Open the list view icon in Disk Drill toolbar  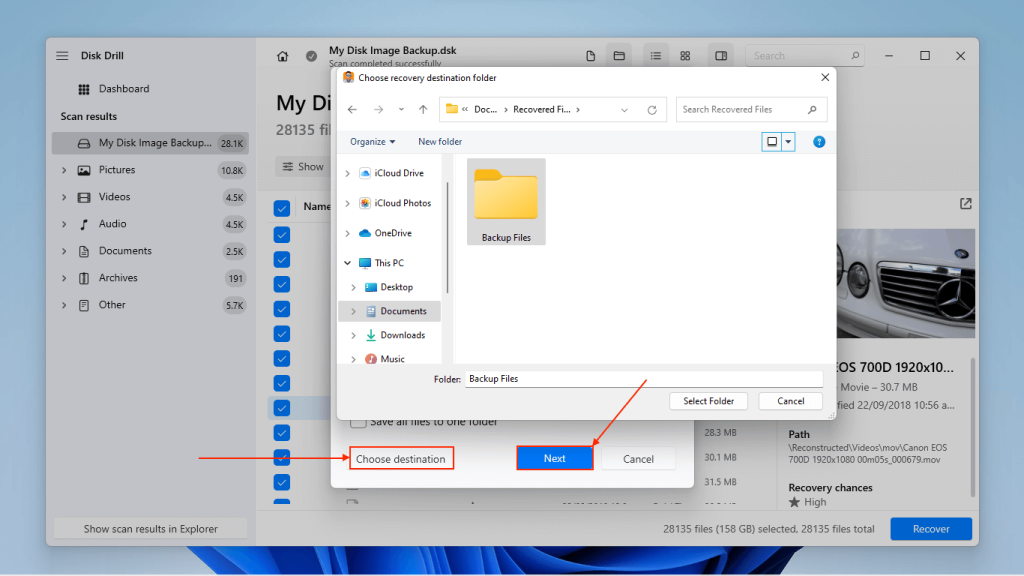658,56
